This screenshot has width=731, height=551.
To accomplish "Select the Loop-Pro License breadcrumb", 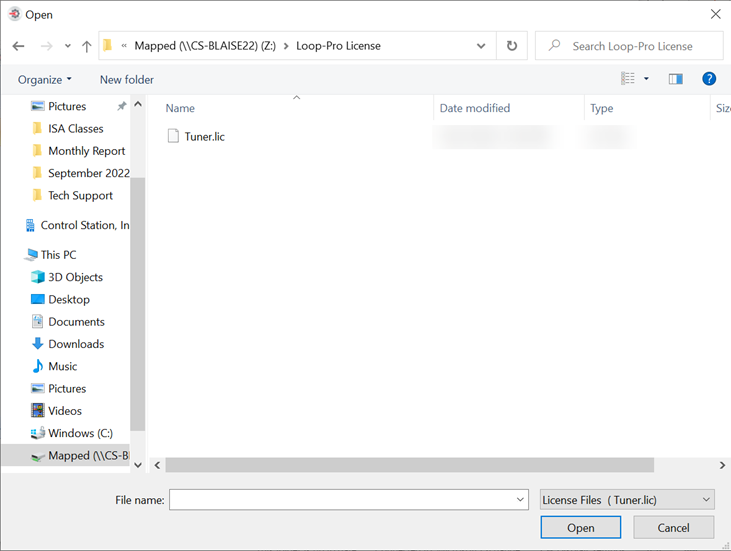I will (x=338, y=46).
